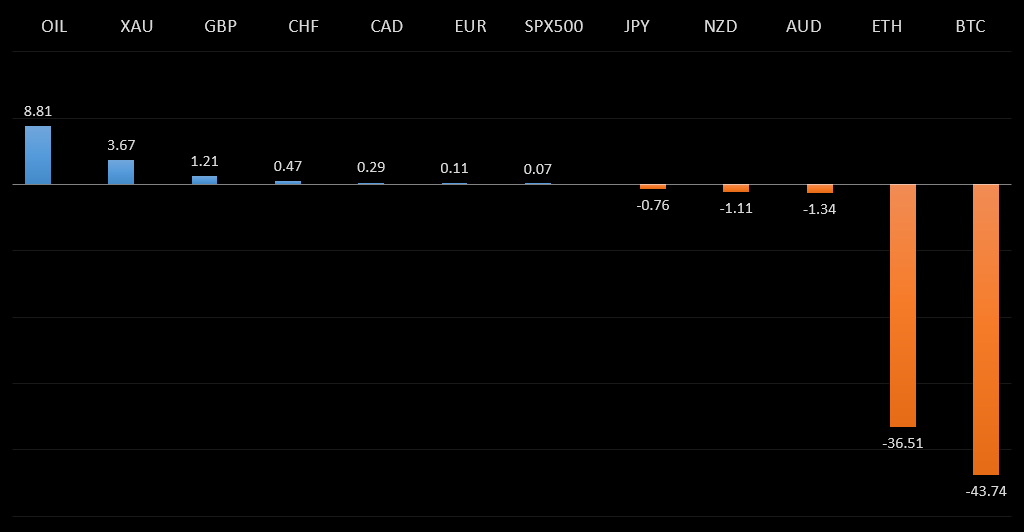1024x532 pixels.
Task: Select the CAD column label
Action: [386, 26]
